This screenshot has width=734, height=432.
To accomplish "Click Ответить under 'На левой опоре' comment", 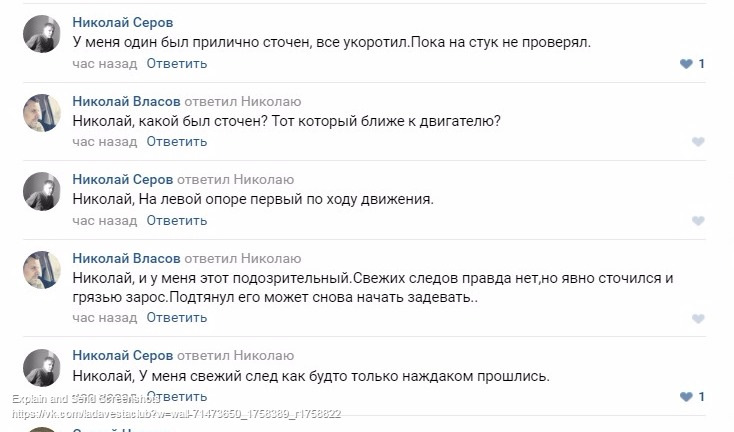I will coord(177,220).
